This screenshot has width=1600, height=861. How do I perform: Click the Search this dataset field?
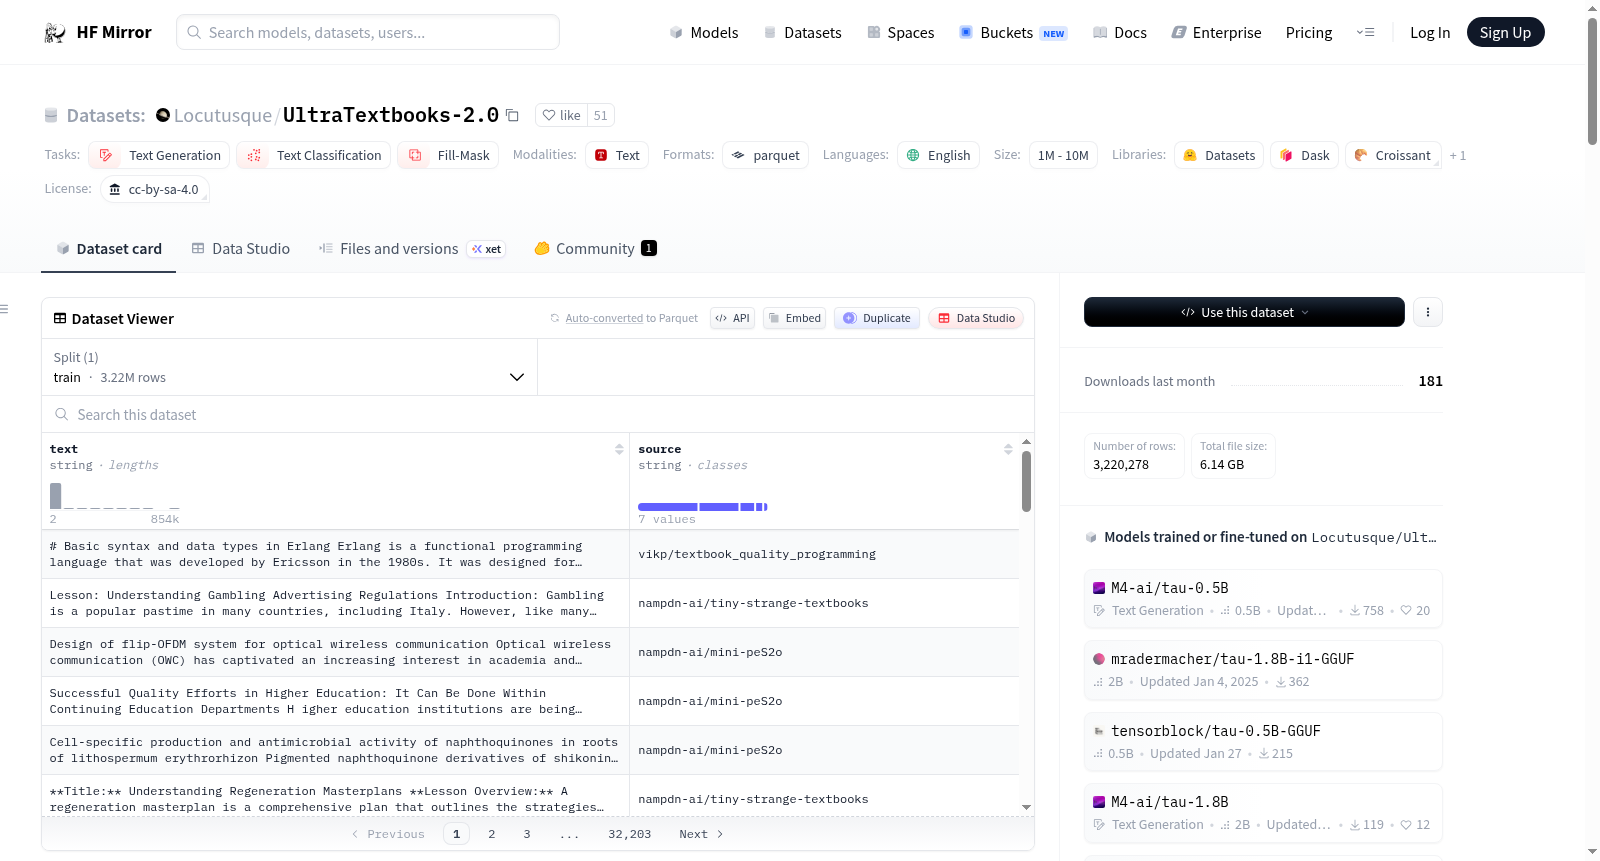pos(538,414)
